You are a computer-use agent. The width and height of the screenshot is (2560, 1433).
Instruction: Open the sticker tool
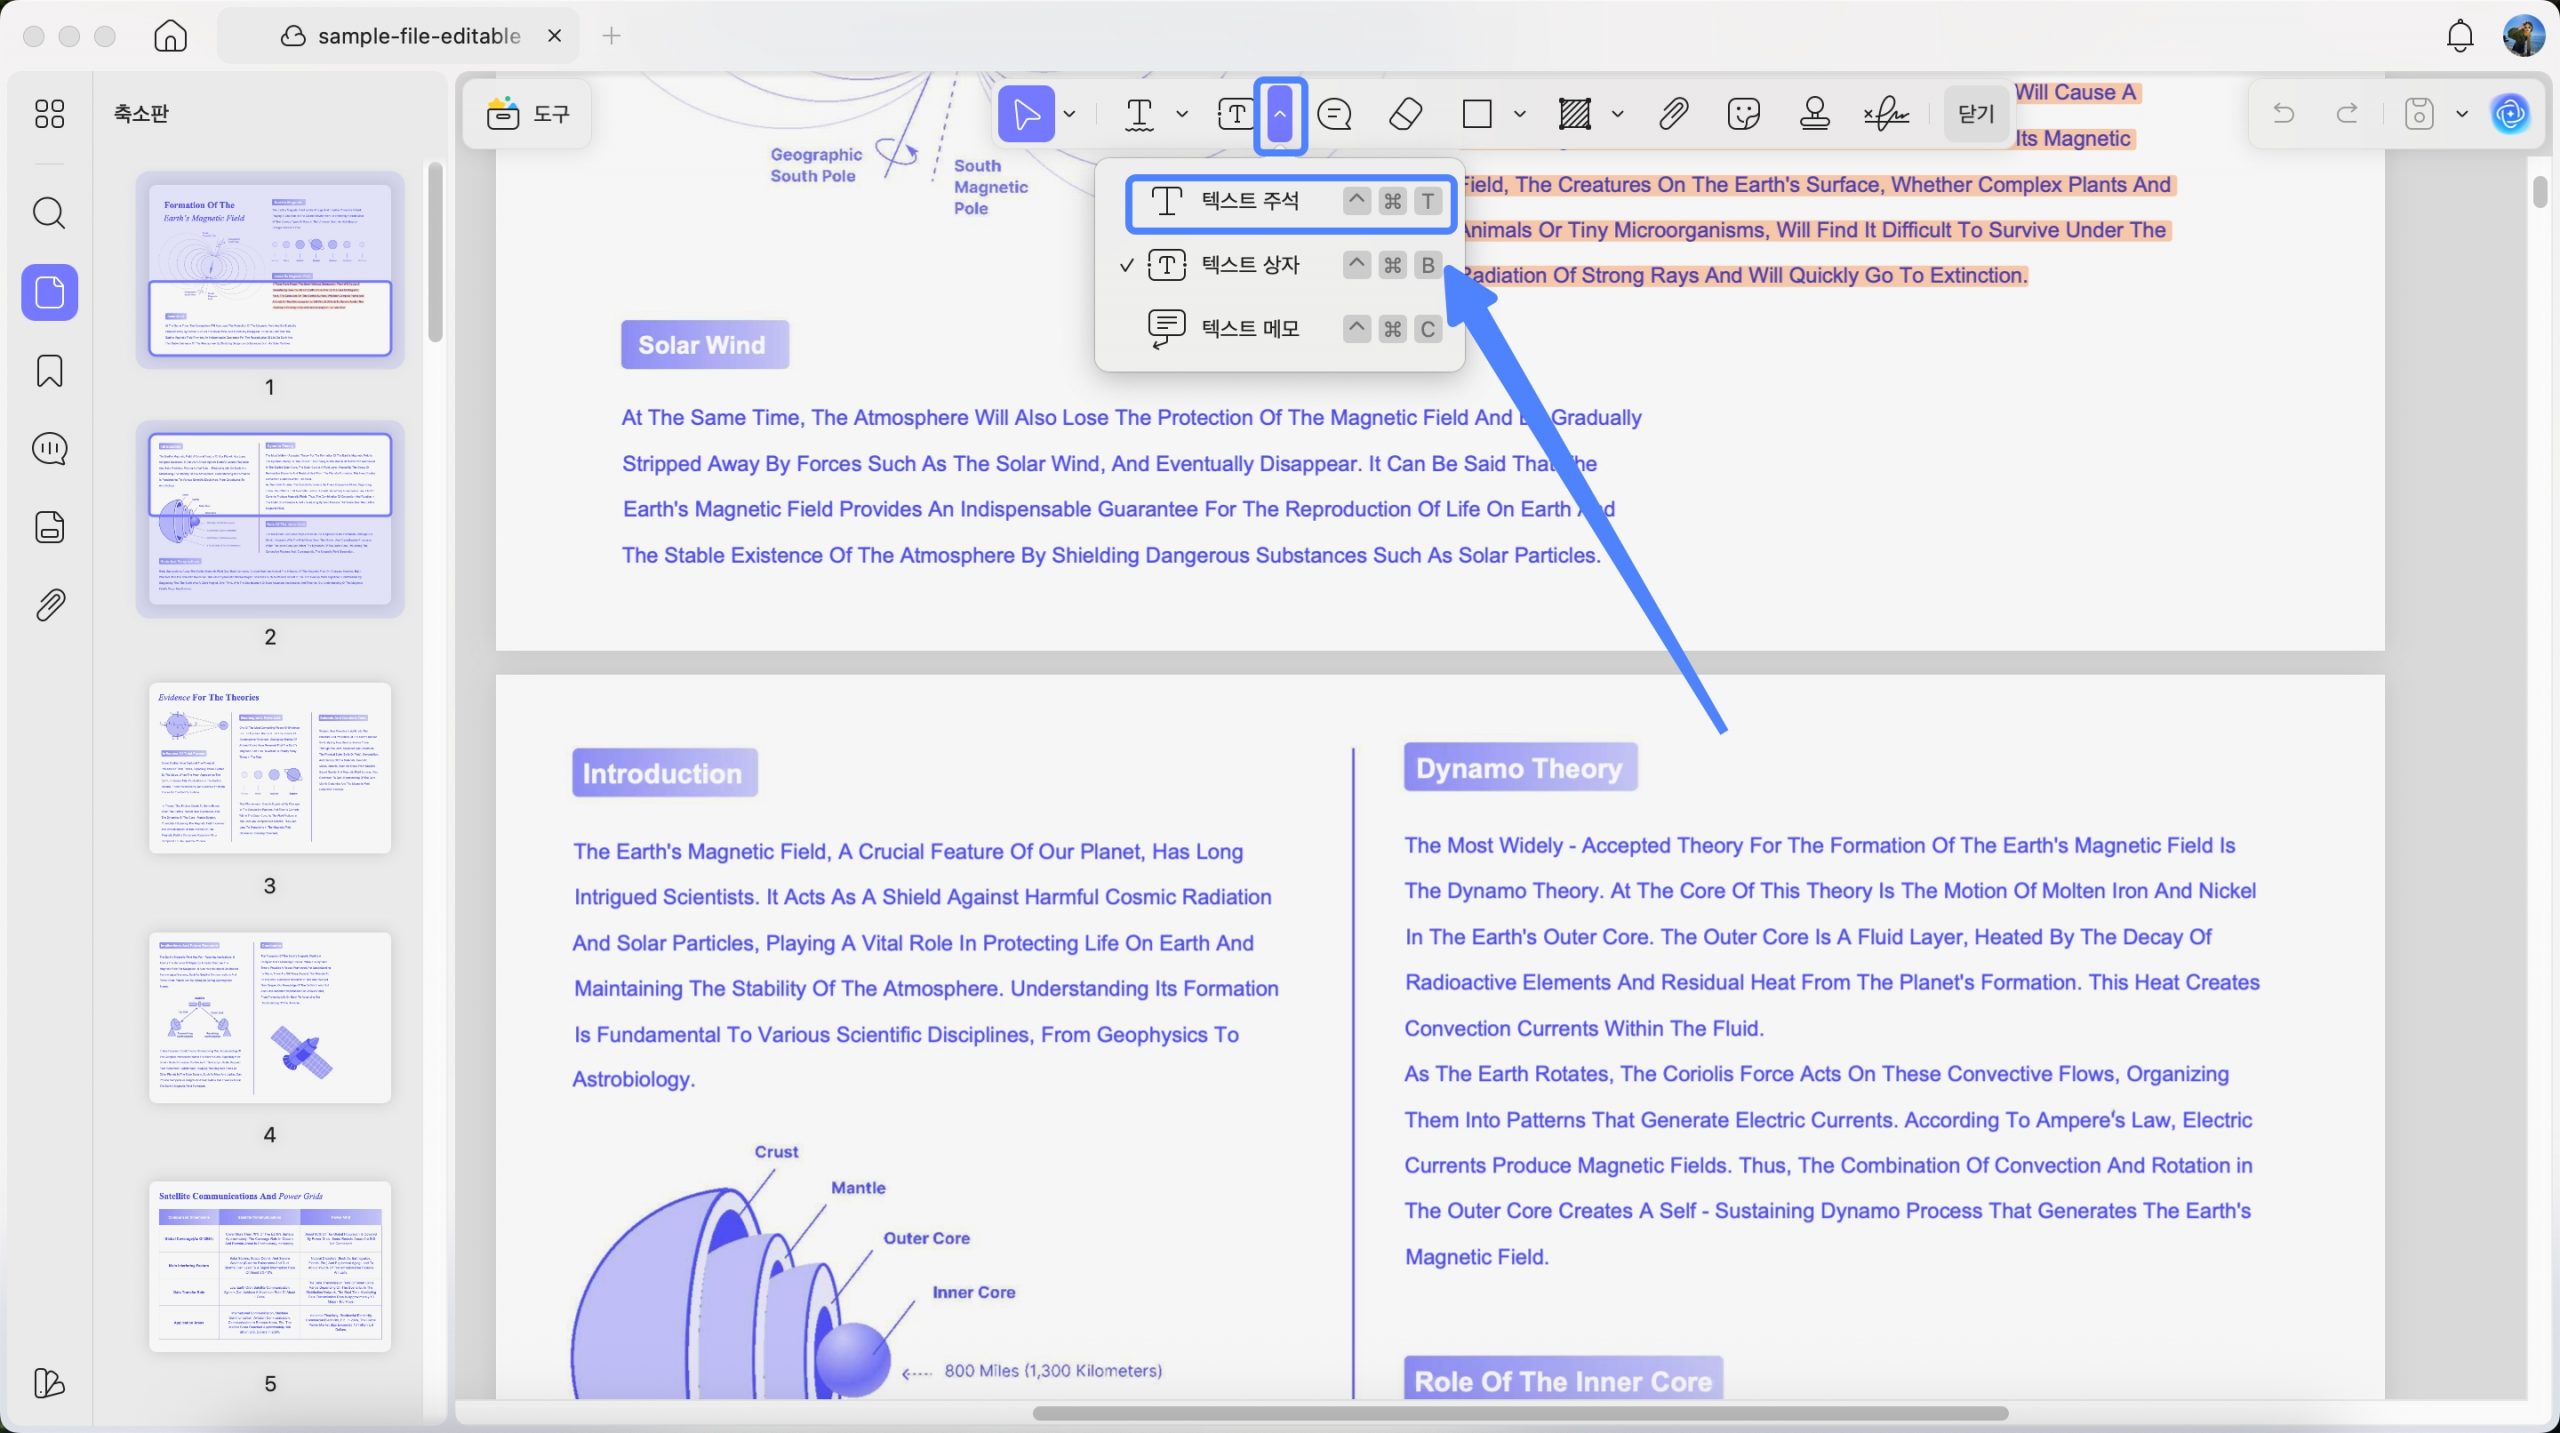(x=1744, y=114)
